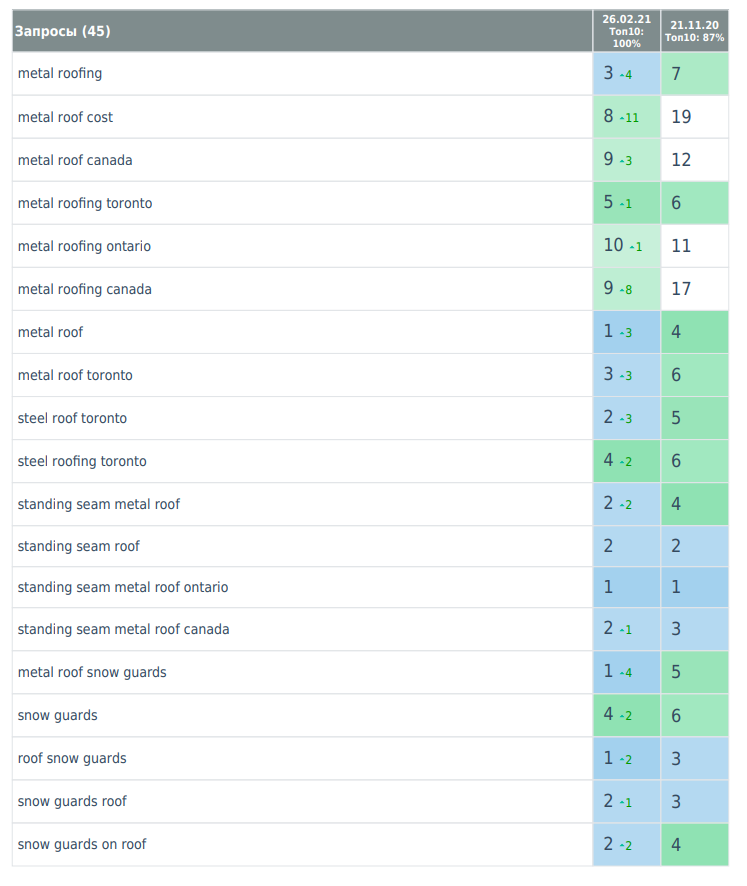The image size is (747, 886).
Task: Click 21.11.20 position cell for steel roofing toronto
Action: (x=695, y=461)
